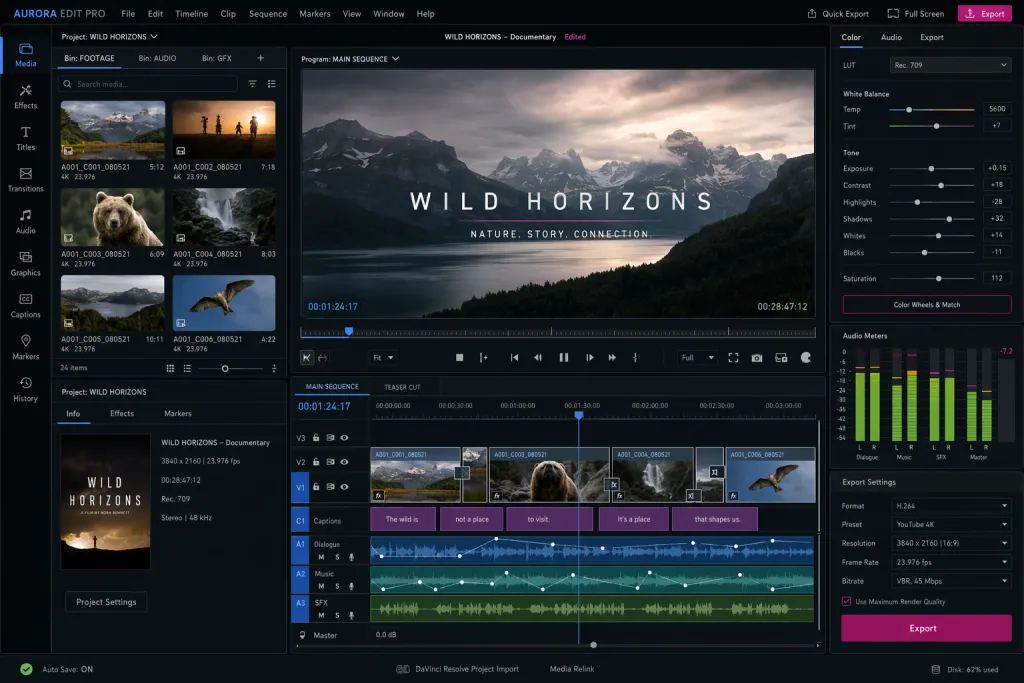
Task: Open the Fit zoom dropdown
Action: [x=383, y=358]
